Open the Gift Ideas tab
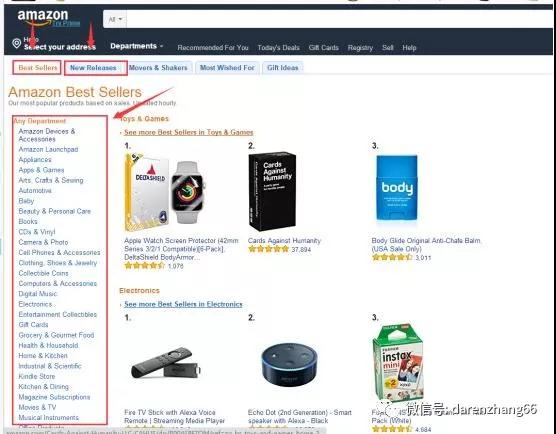556x434 pixels. [x=283, y=68]
